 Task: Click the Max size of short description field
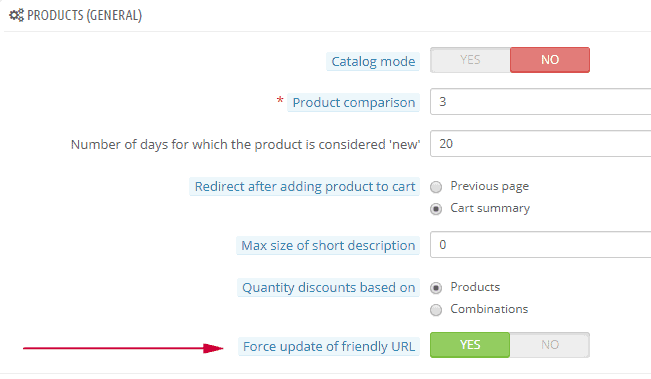pos(541,245)
